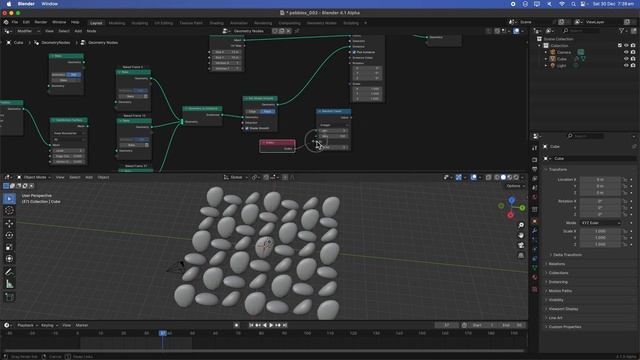Switch to the Layout workspace tab
This screenshot has width=640, height=360.
[96, 23]
